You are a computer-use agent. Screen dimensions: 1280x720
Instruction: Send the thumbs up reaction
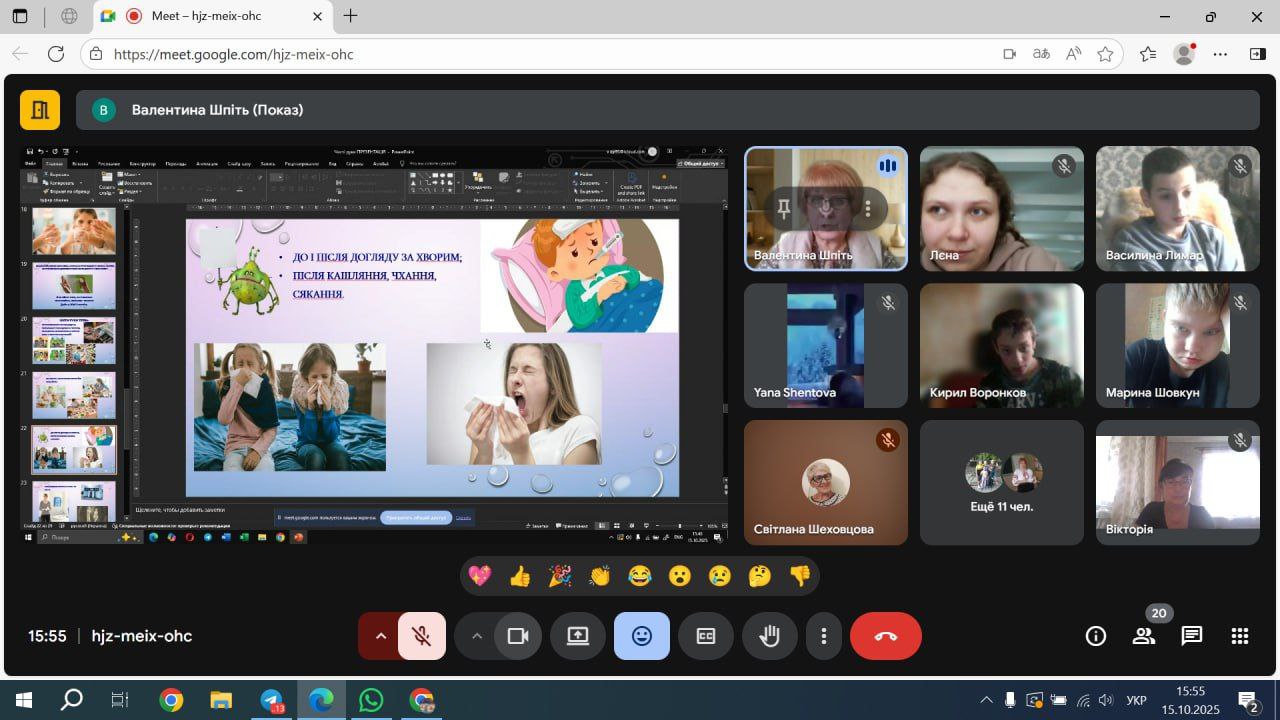point(520,576)
